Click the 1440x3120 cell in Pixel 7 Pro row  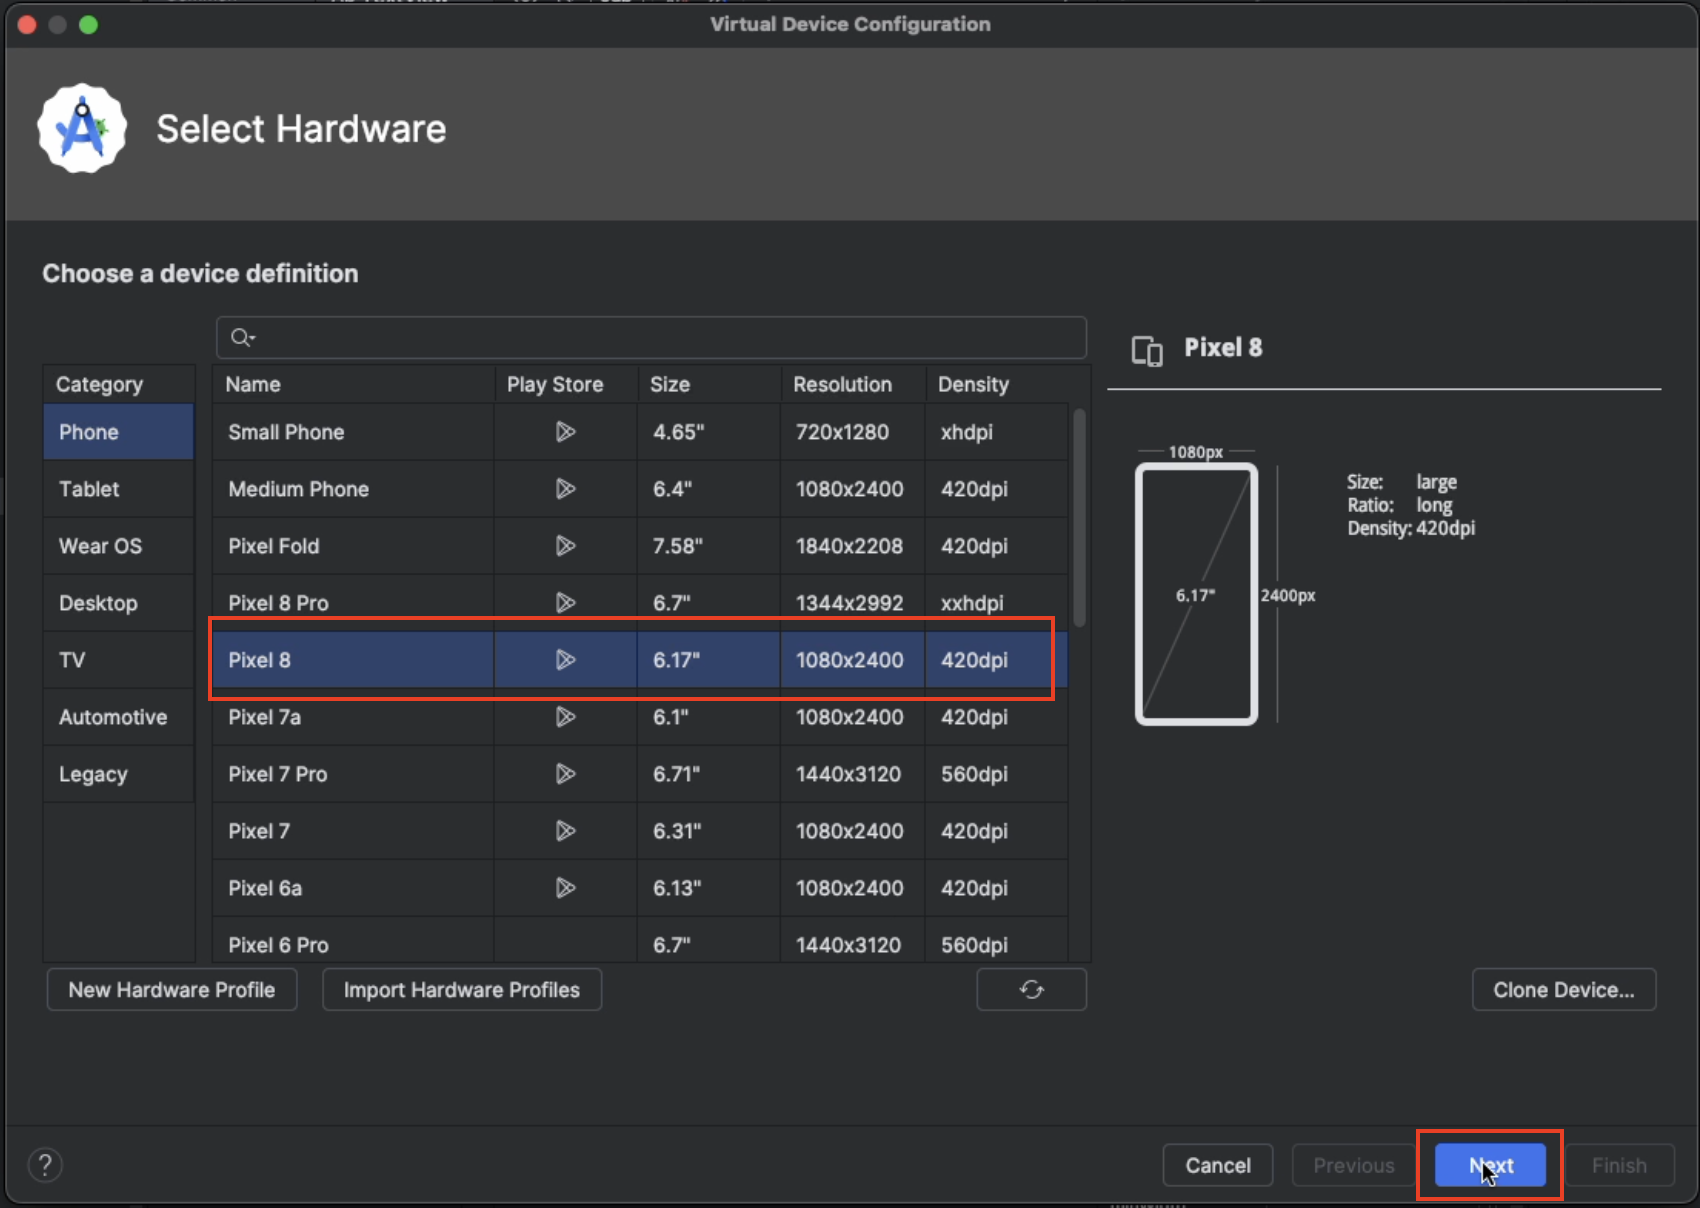(852, 774)
